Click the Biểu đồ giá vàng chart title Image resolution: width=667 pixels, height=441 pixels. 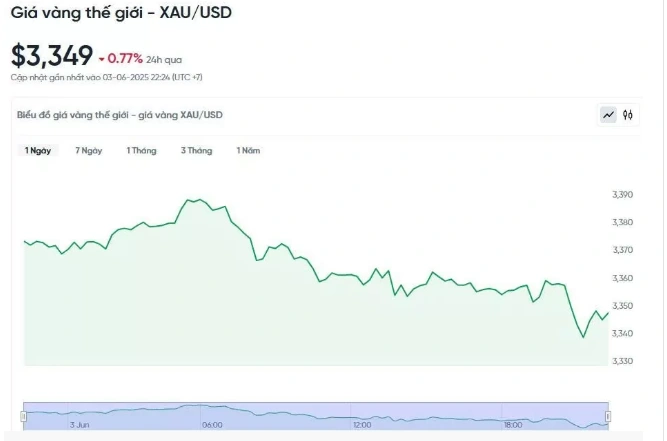coord(120,115)
